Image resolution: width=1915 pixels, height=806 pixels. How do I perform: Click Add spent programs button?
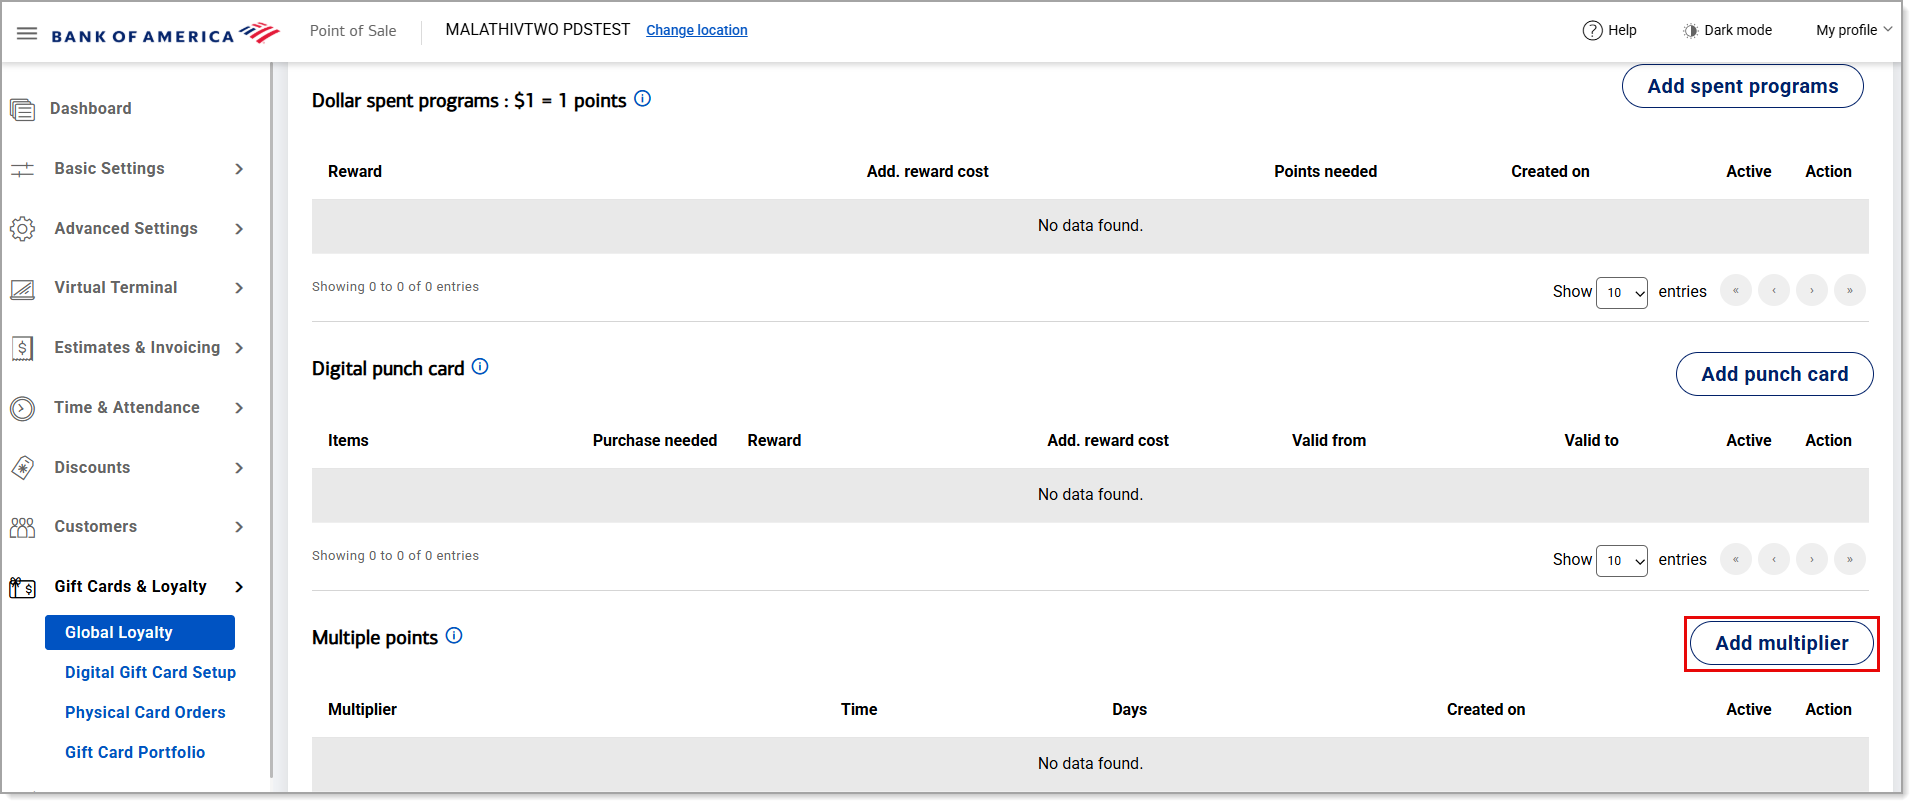(x=1742, y=86)
